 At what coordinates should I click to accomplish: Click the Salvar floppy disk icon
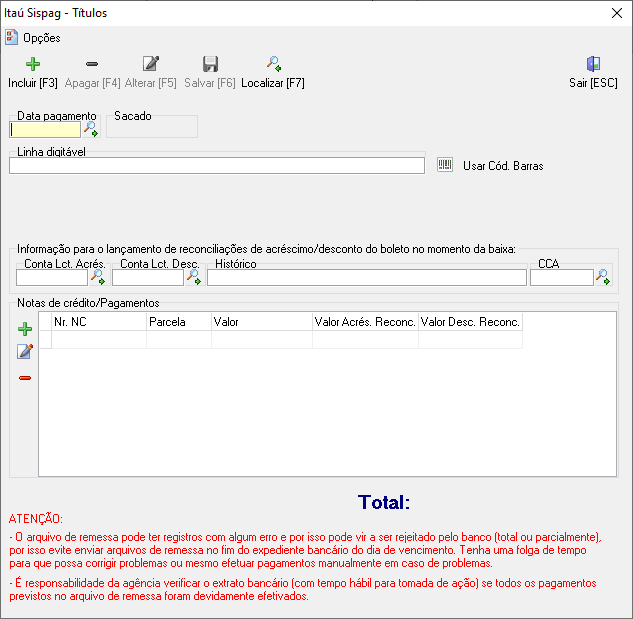[x=210, y=64]
